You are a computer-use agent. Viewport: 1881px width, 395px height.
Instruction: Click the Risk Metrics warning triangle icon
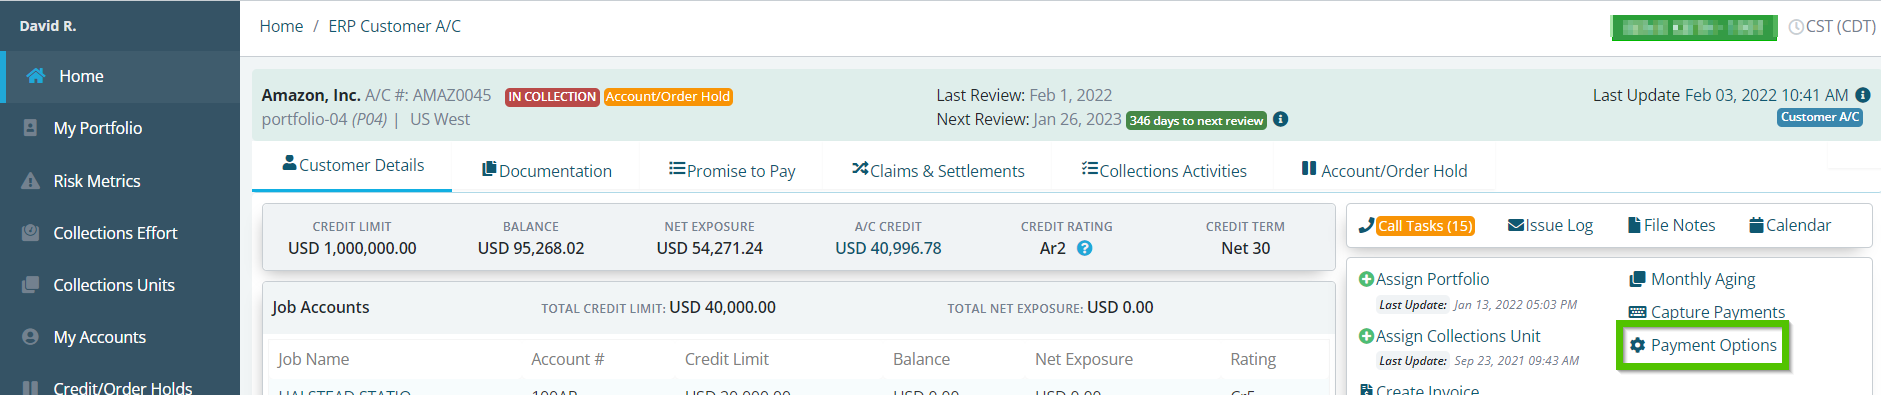pos(31,181)
